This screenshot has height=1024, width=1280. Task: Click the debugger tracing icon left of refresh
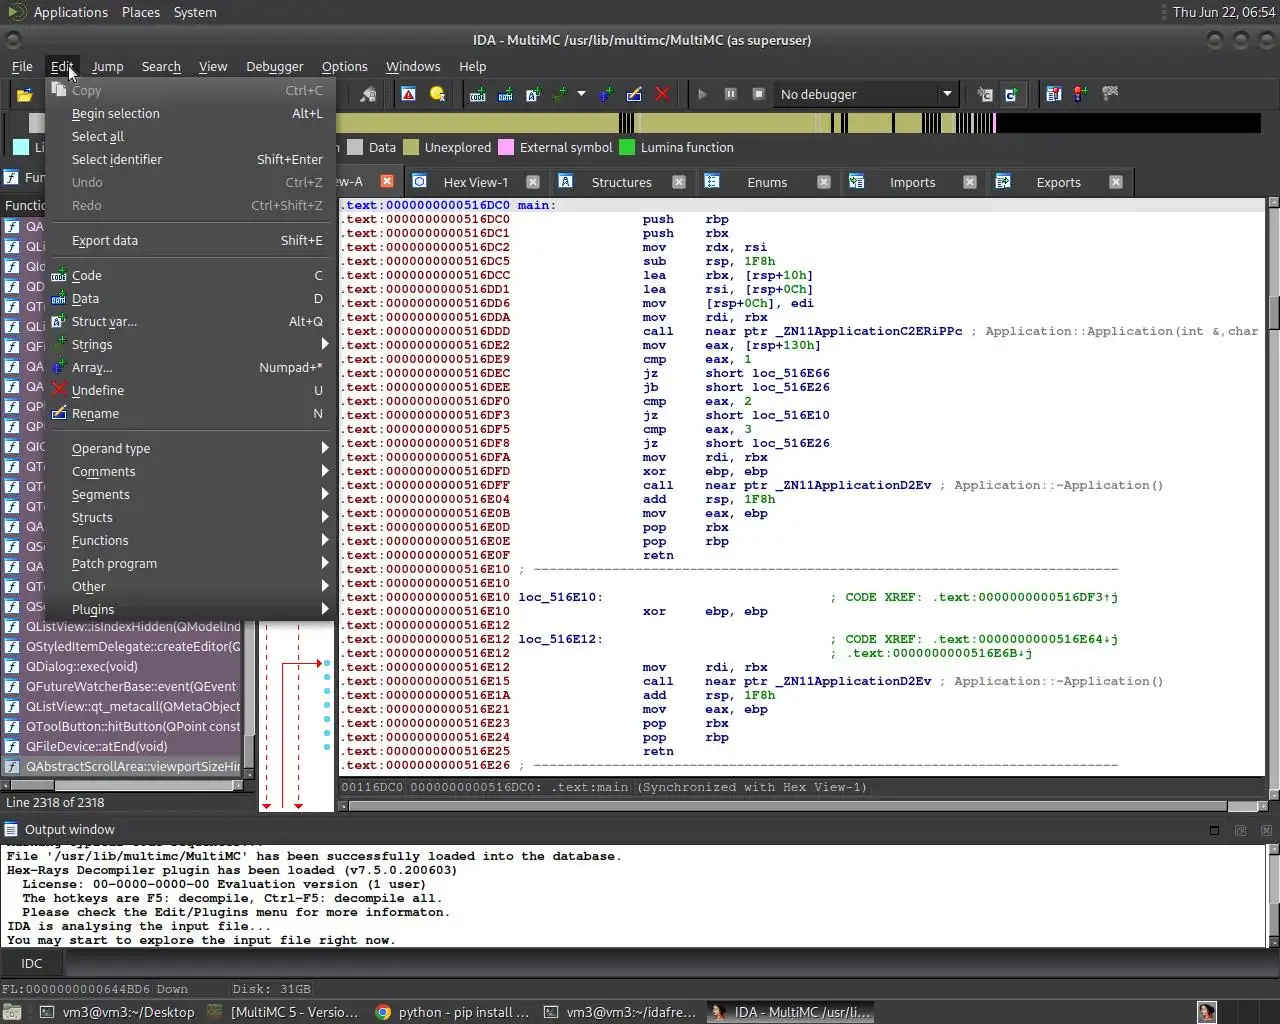point(985,94)
